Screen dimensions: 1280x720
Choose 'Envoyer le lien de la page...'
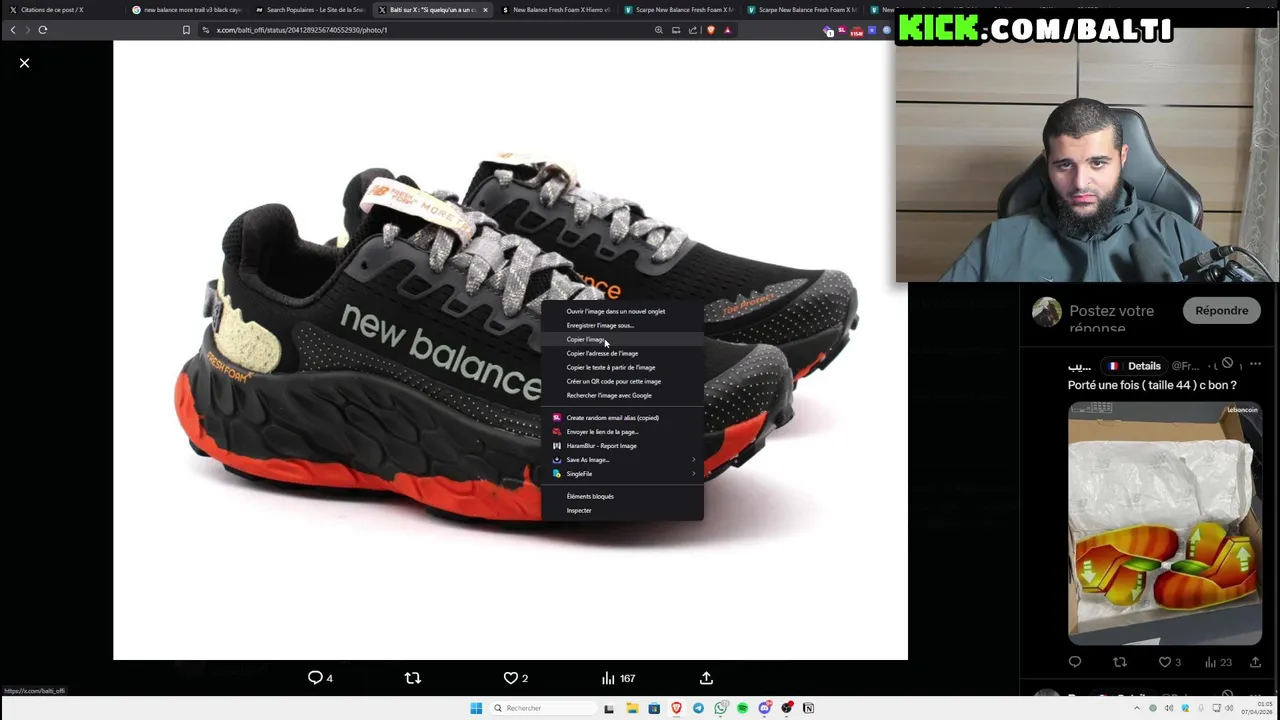622,432
